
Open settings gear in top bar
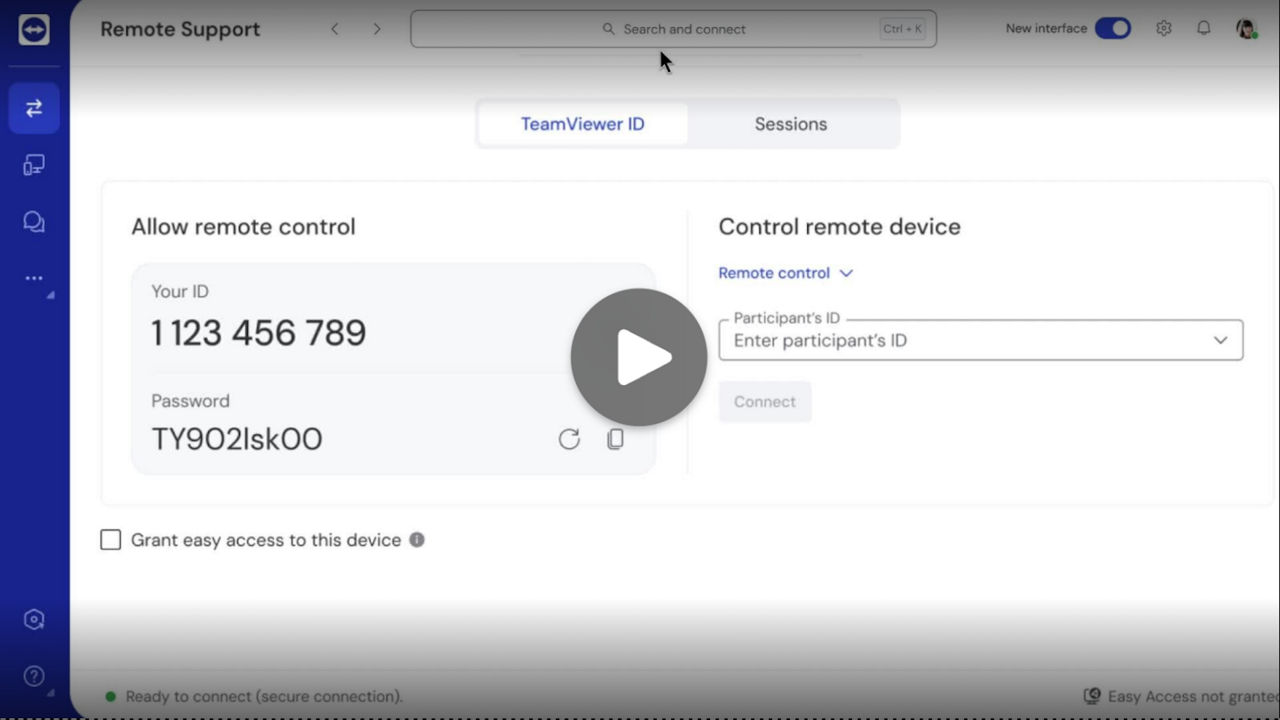(x=1164, y=29)
